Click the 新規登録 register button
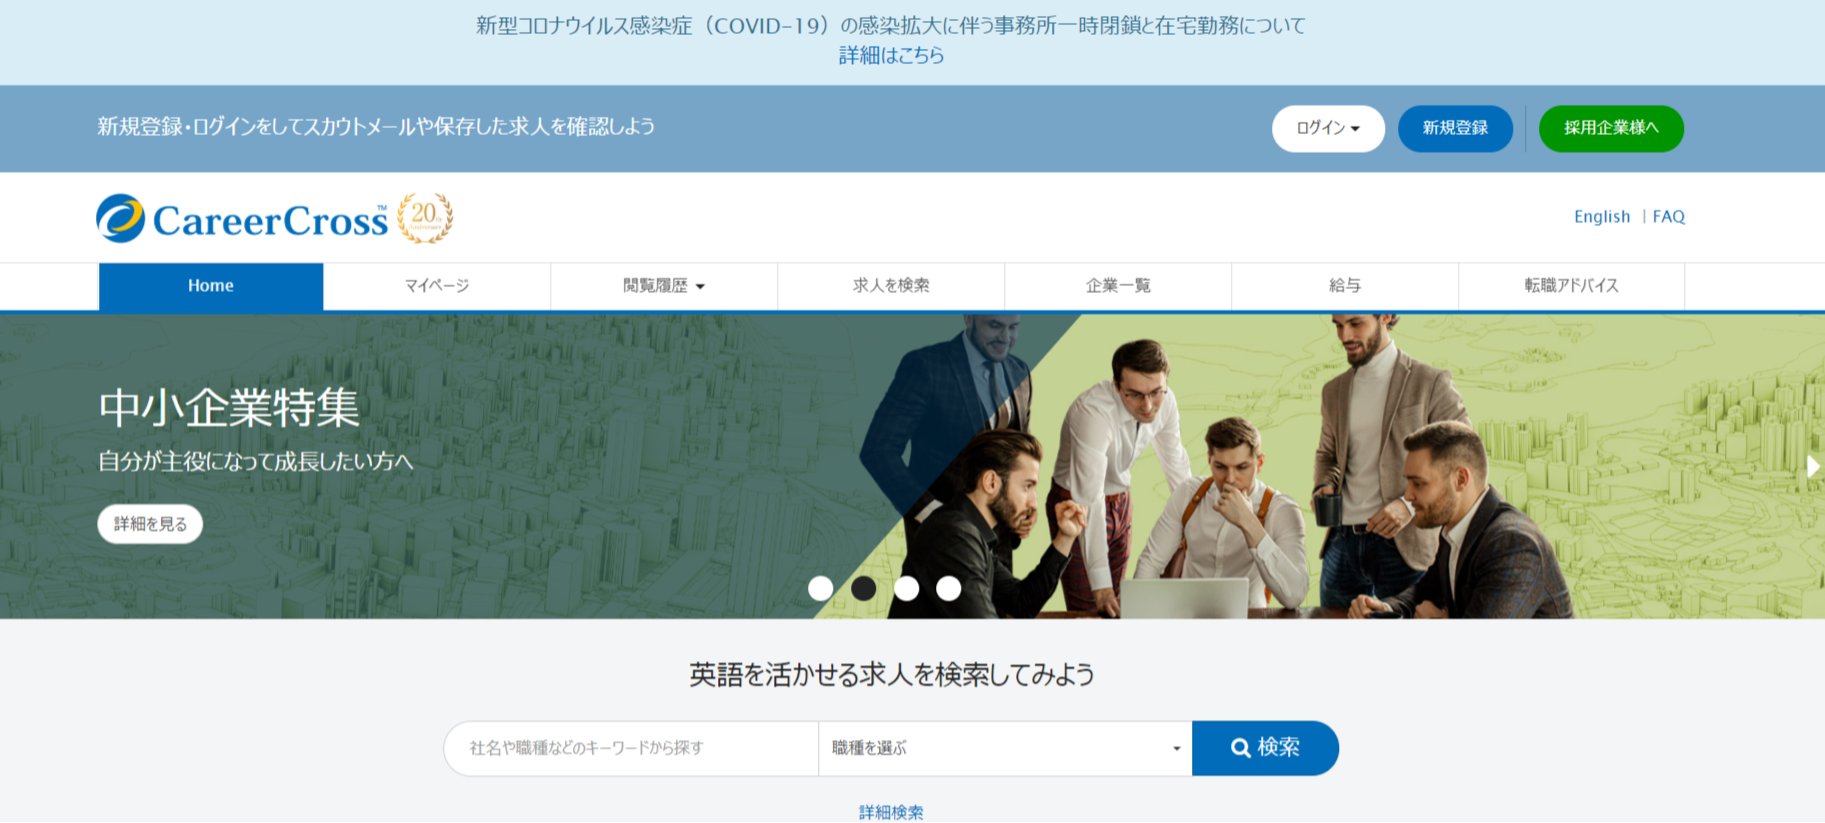Screen dimensions: 1825x823 [1454, 128]
